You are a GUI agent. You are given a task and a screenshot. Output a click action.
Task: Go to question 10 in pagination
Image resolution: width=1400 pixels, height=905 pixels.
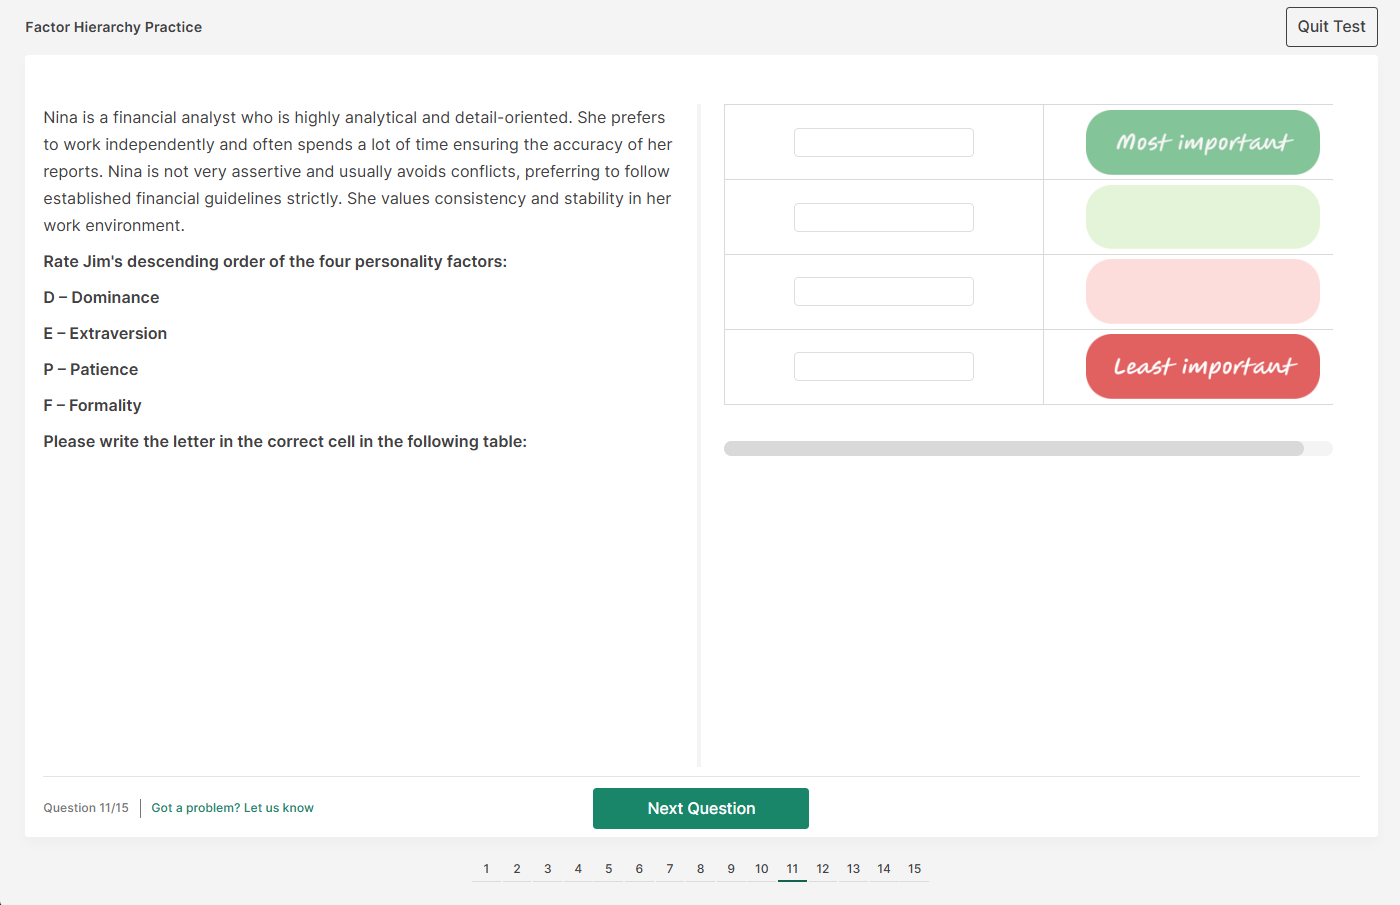(761, 869)
